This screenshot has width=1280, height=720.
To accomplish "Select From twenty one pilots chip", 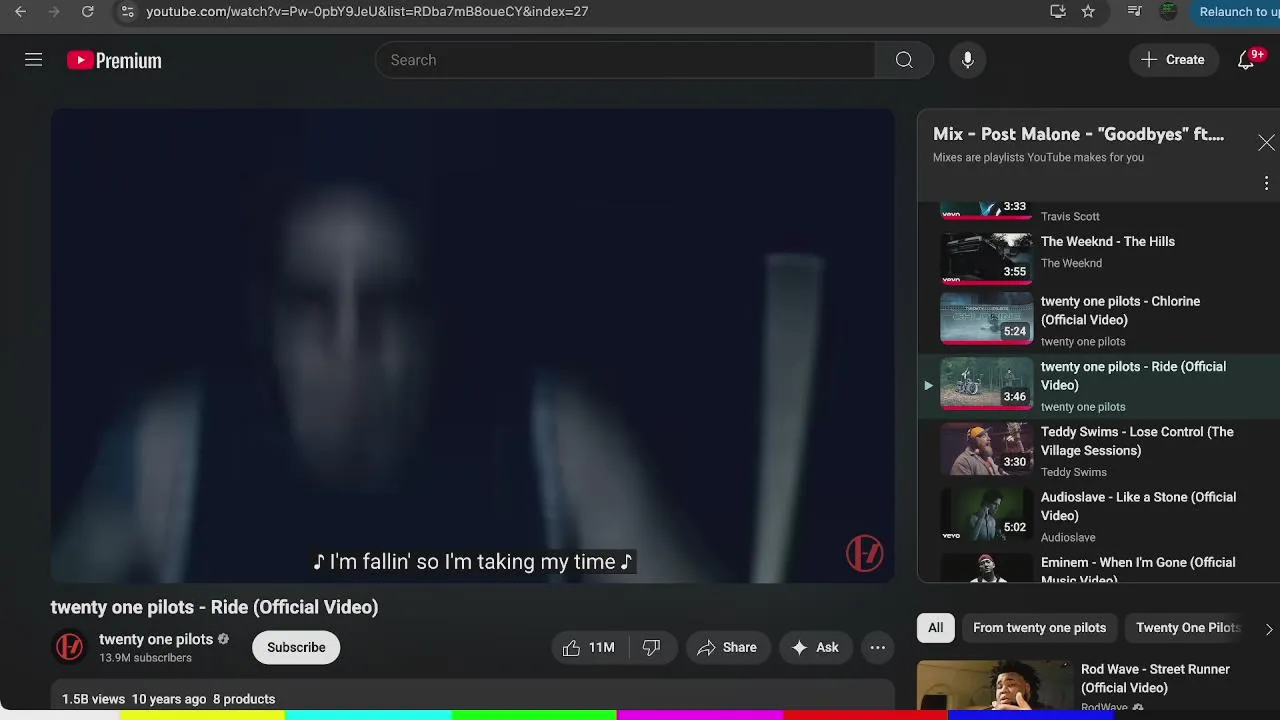I will 1039,628.
